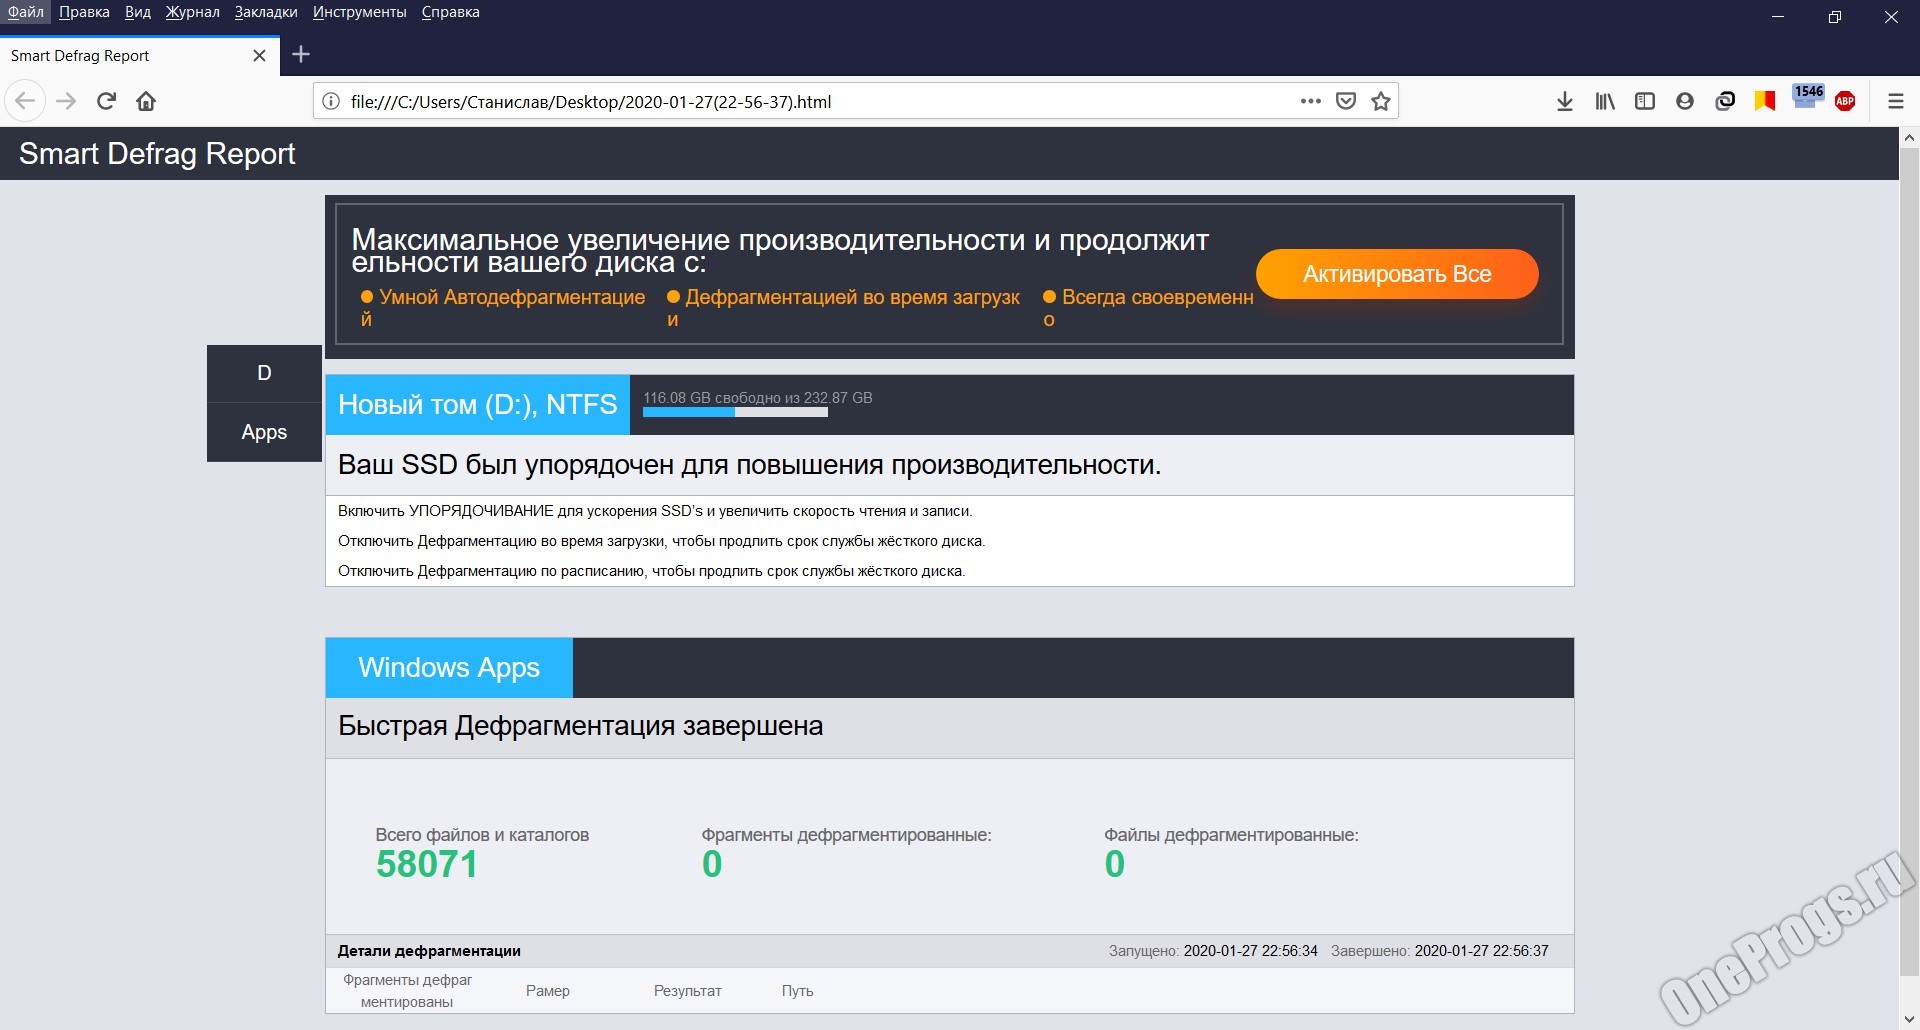Open the Downloads panel
The image size is (1920, 1030).
tap(1565, 101)
